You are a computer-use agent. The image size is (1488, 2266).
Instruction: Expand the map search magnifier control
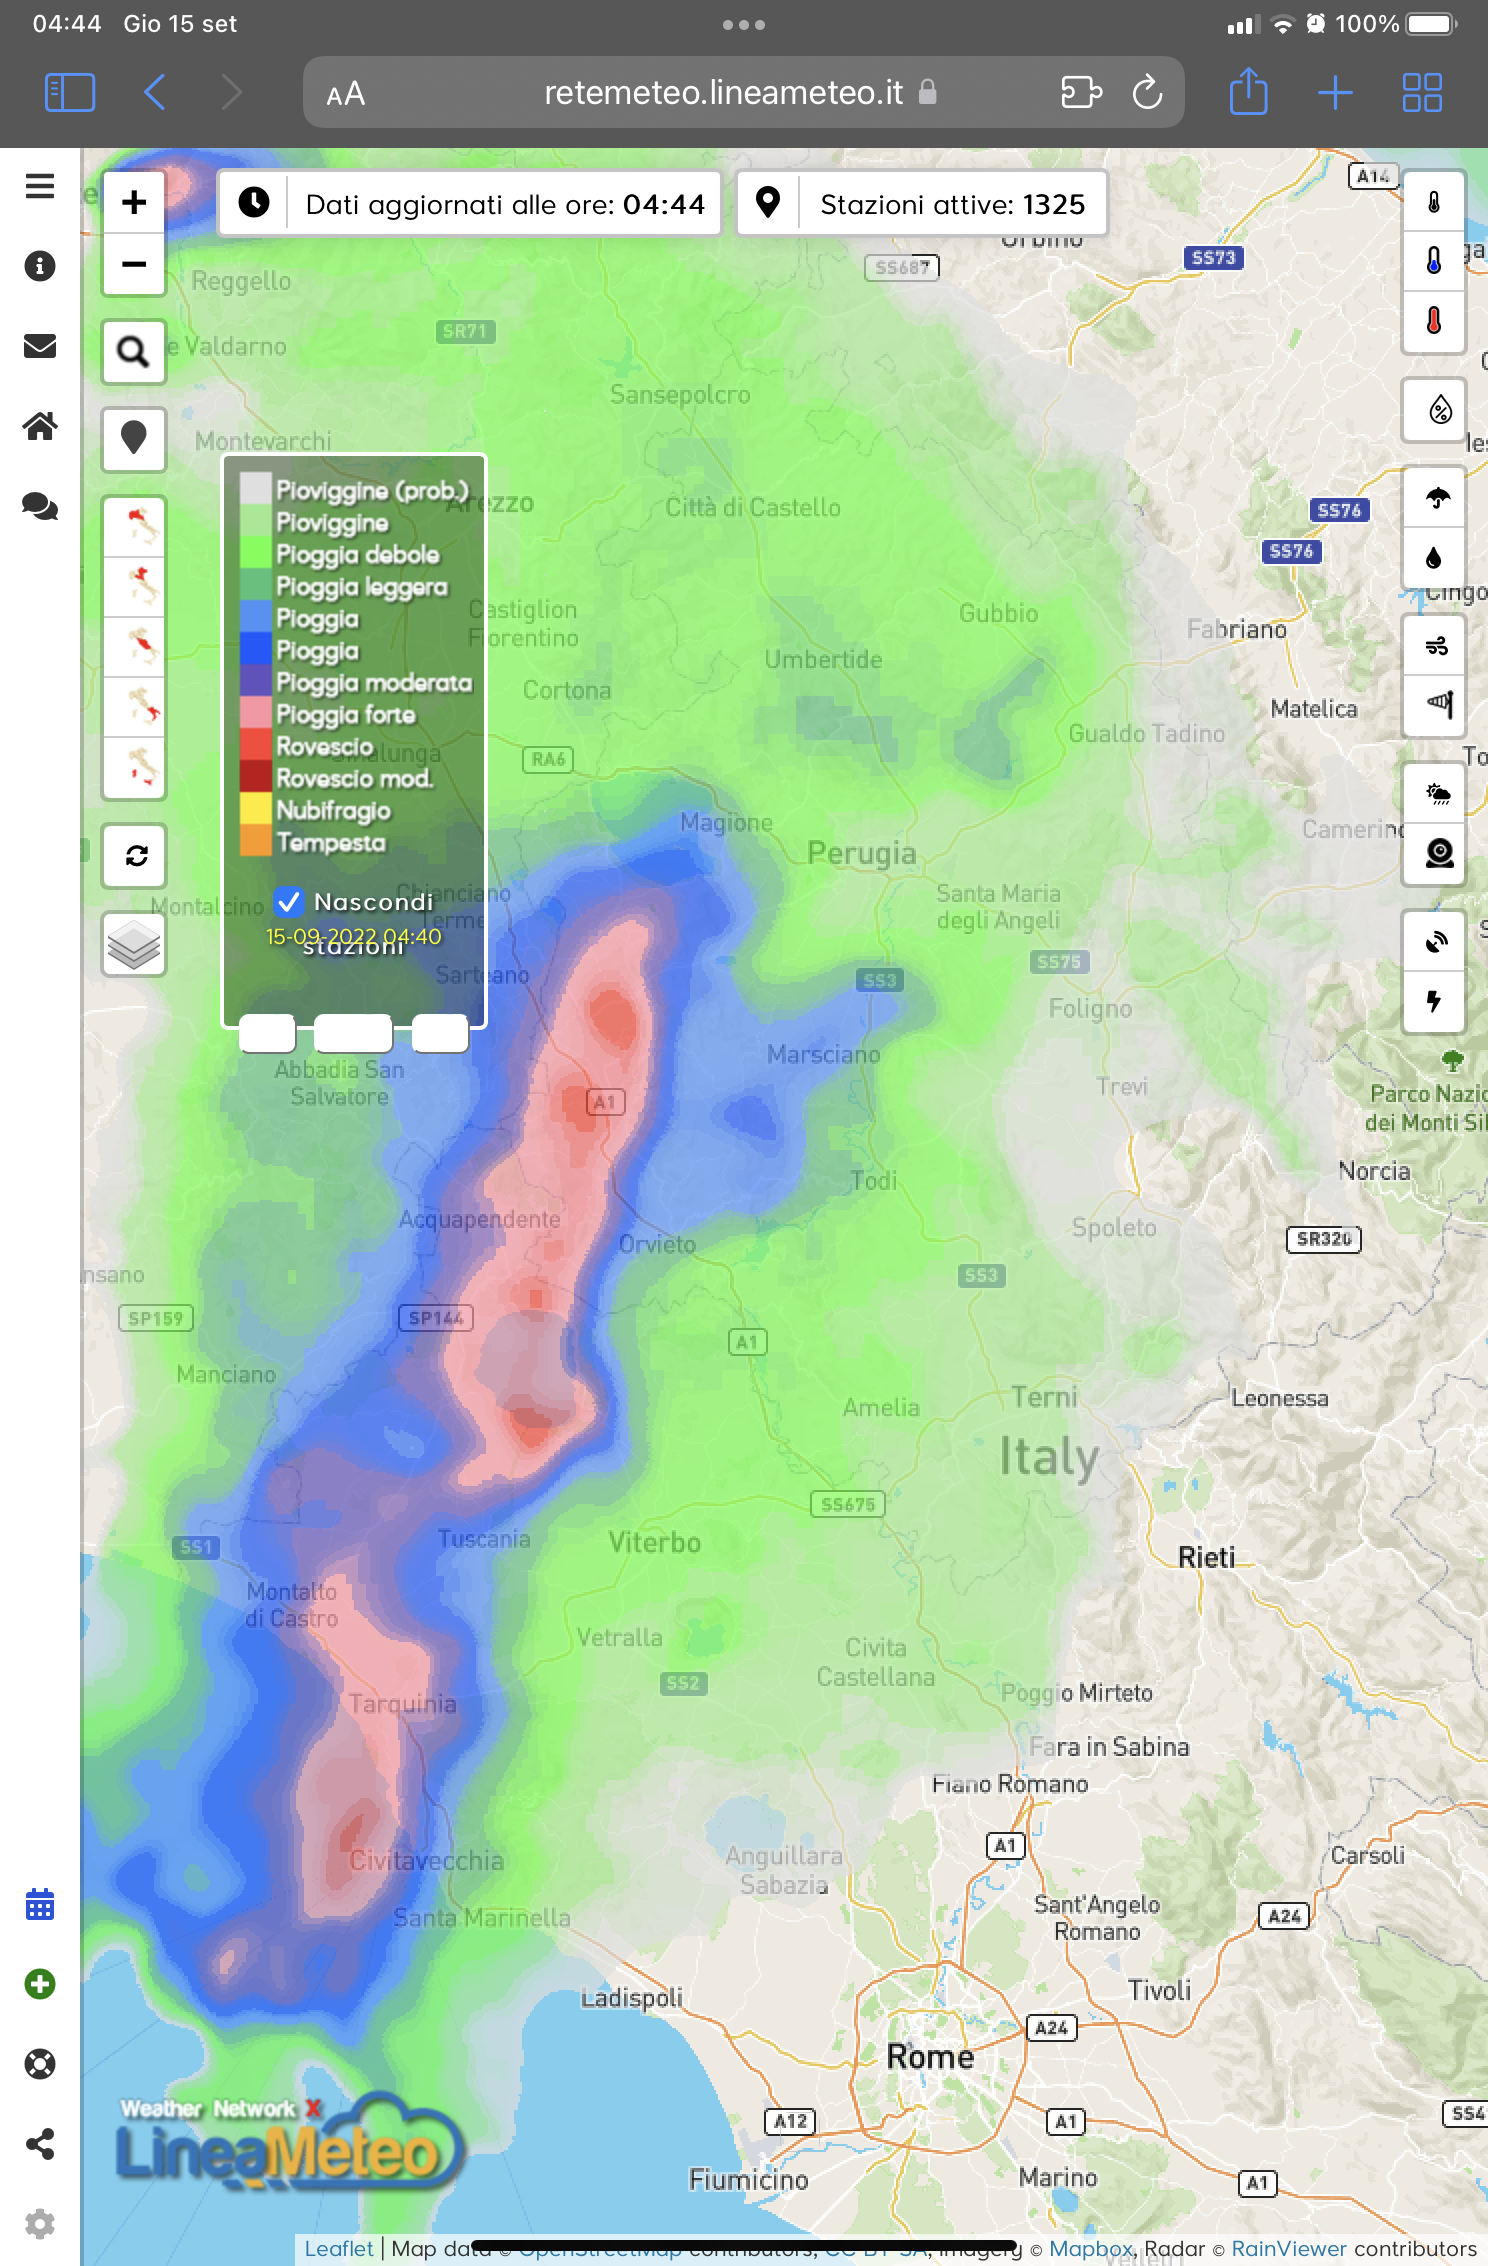pyautogui.click(x=134, y=351)
